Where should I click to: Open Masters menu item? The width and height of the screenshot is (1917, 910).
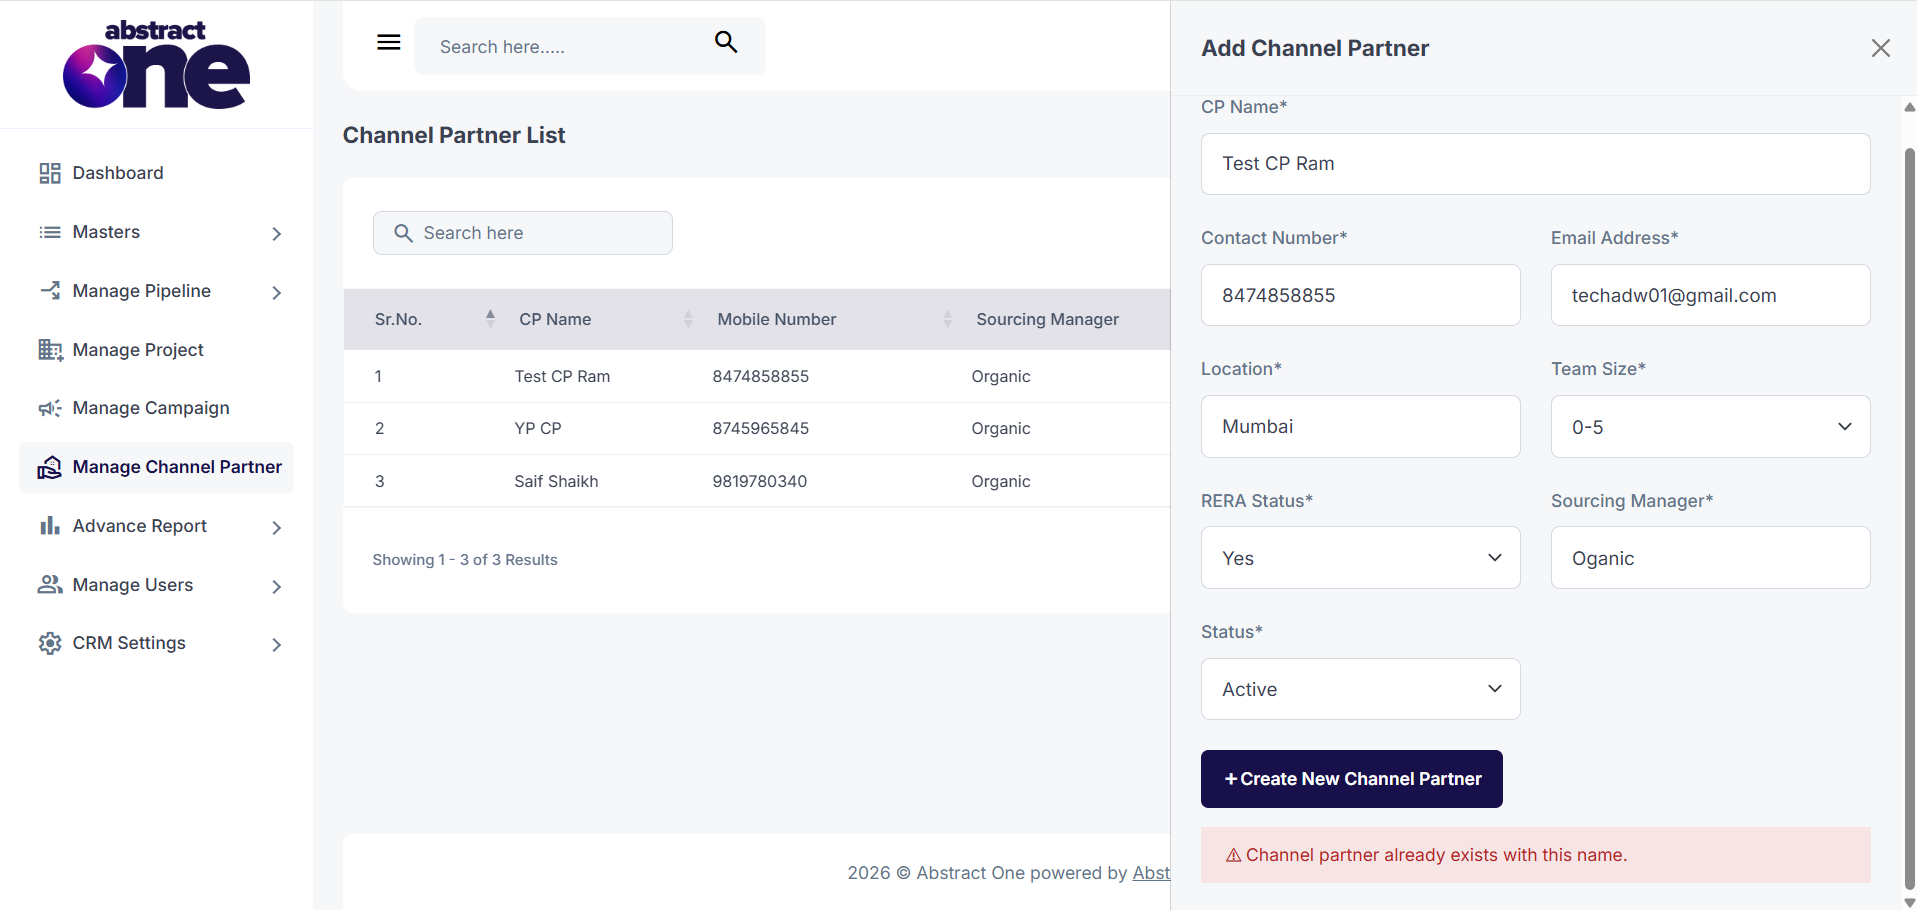[106, 232]
